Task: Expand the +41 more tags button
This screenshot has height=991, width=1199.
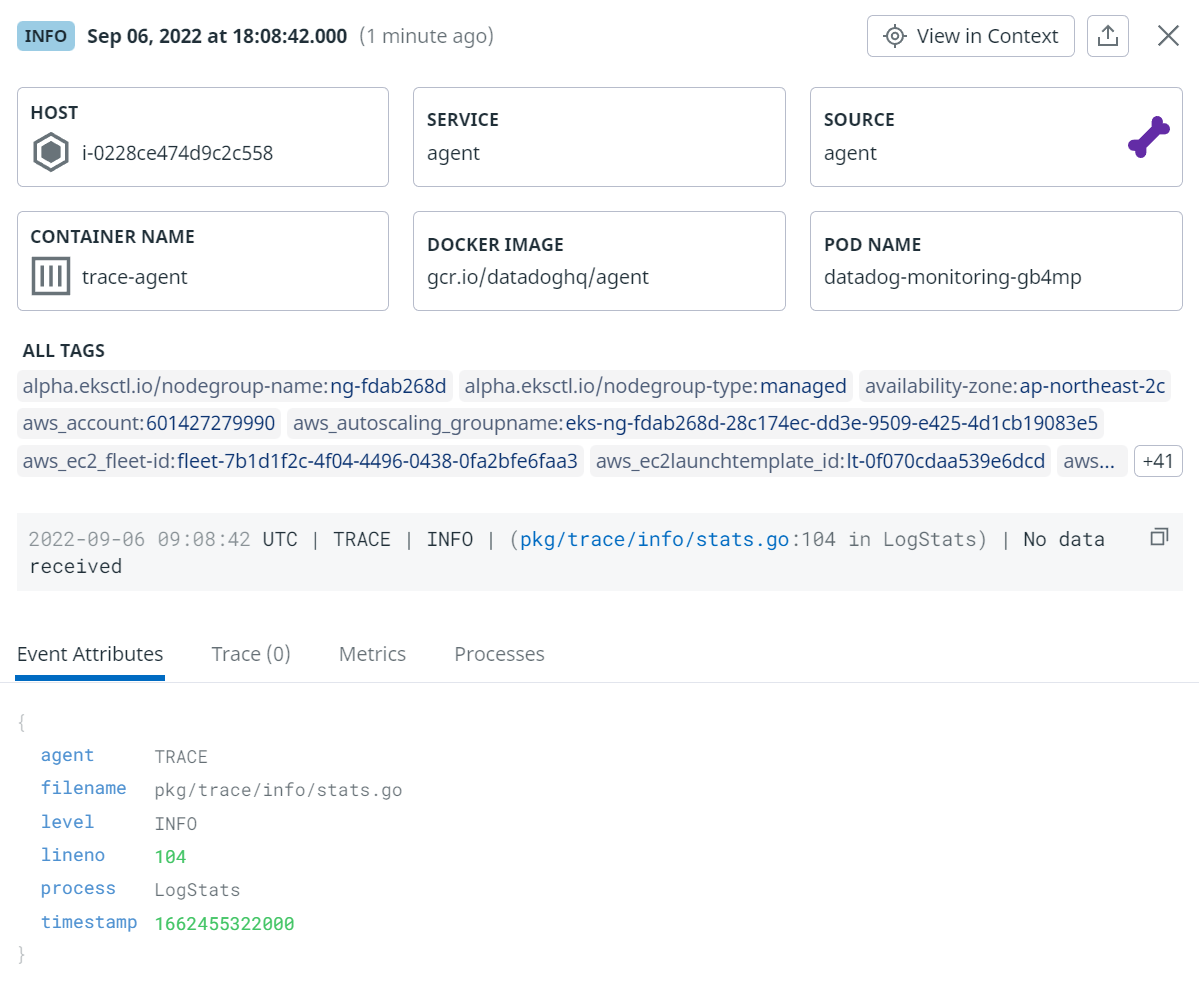Action: point(1158,461)
